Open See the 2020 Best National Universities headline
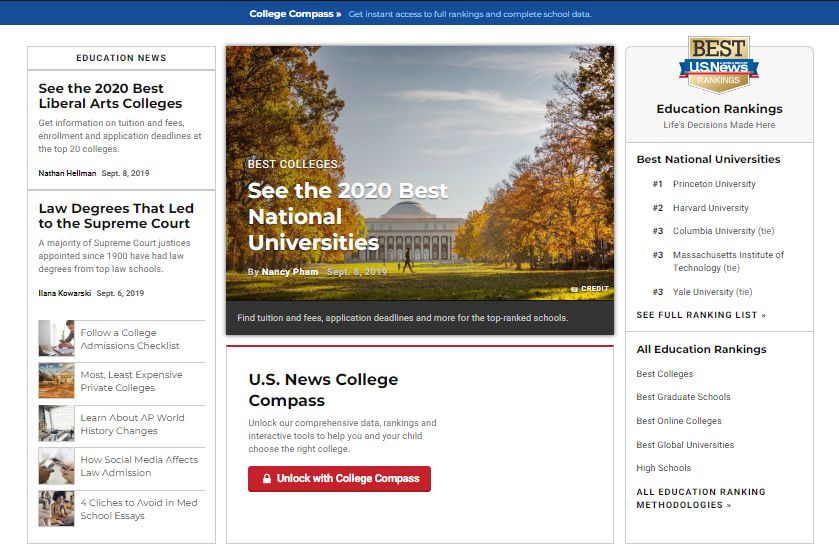 (347, 216)
